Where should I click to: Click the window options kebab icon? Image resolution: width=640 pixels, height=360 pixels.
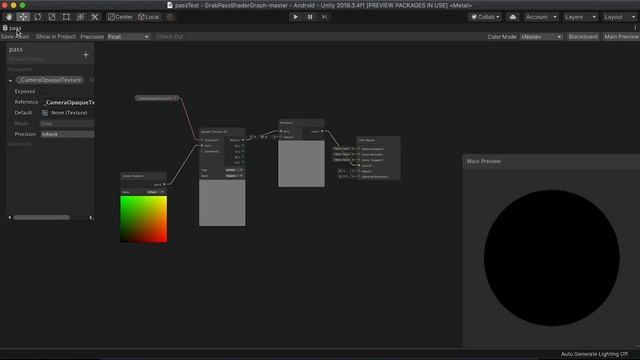pos(635,28)
